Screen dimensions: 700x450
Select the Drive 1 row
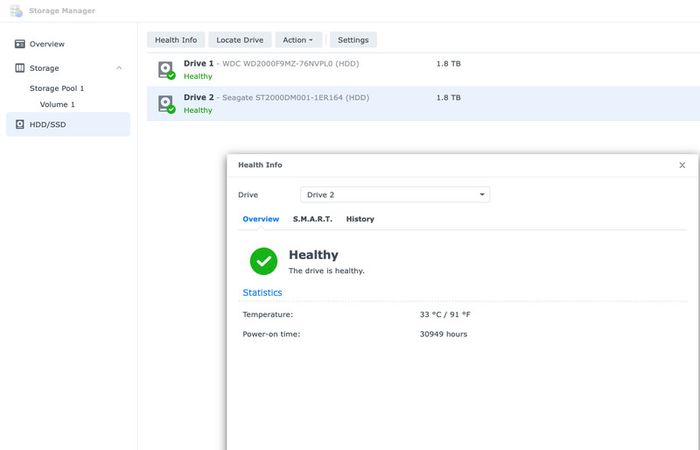click(423, 70)
